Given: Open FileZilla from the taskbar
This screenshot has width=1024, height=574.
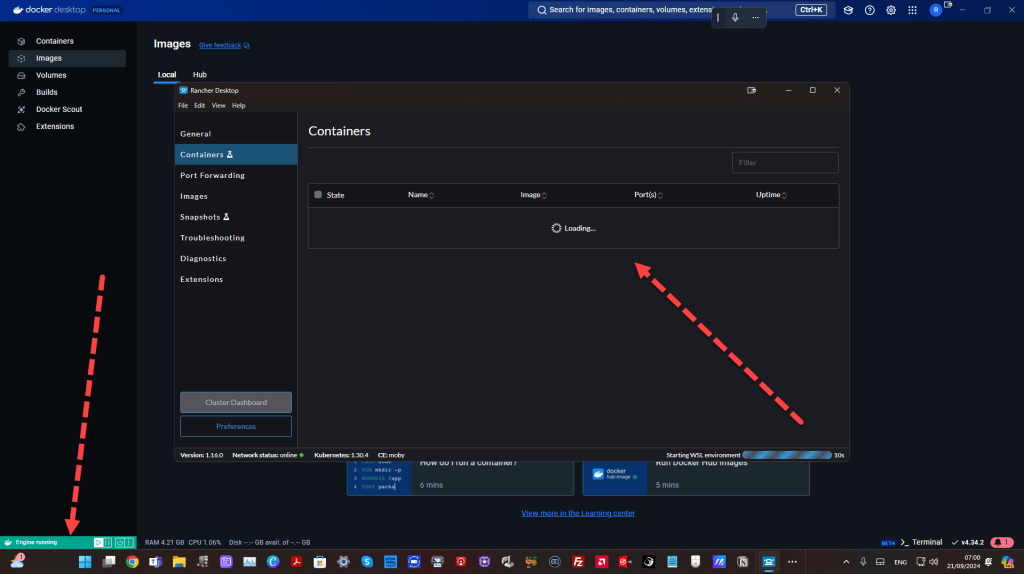Looking at the screenshot, I should 578,562.
